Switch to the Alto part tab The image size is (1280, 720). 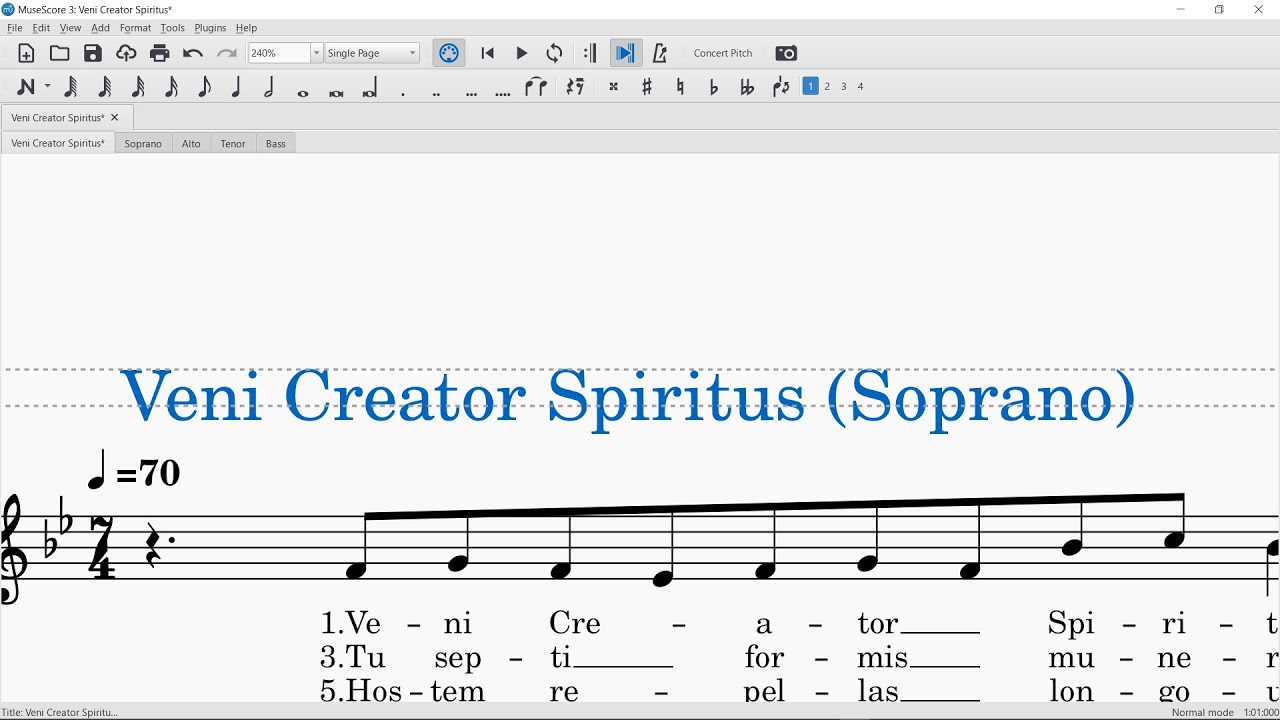[x=191, y=144]
